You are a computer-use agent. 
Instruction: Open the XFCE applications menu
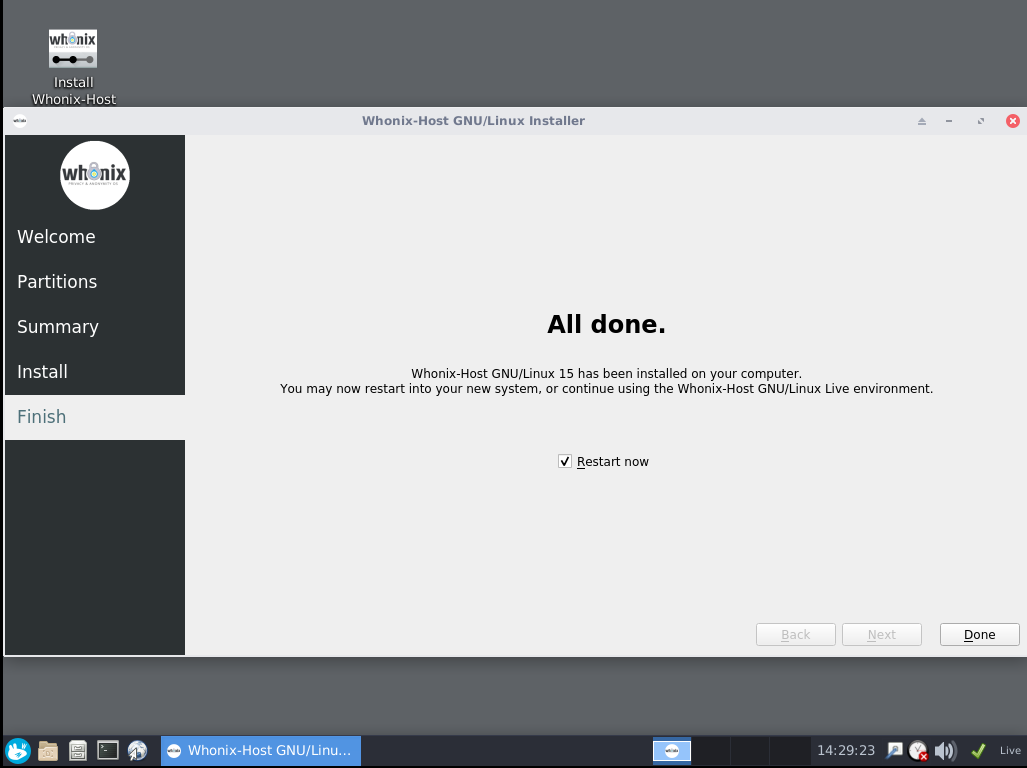point(18,750)
